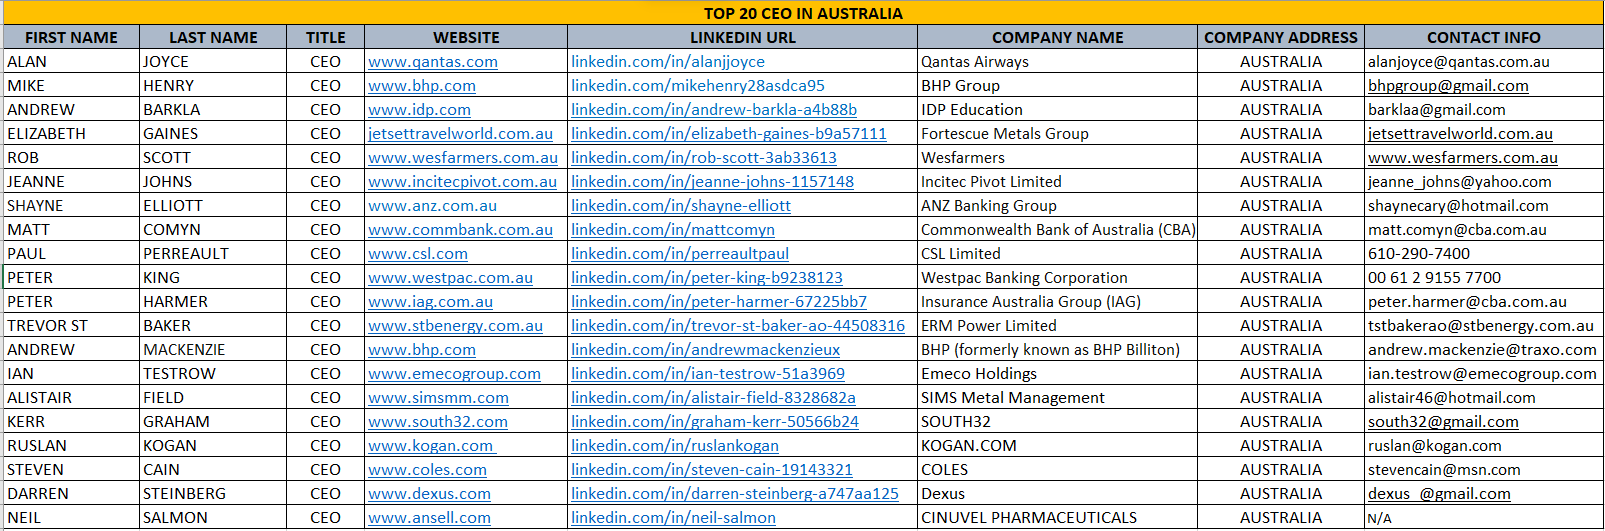Open www.commbank.com.au website link

460,230
